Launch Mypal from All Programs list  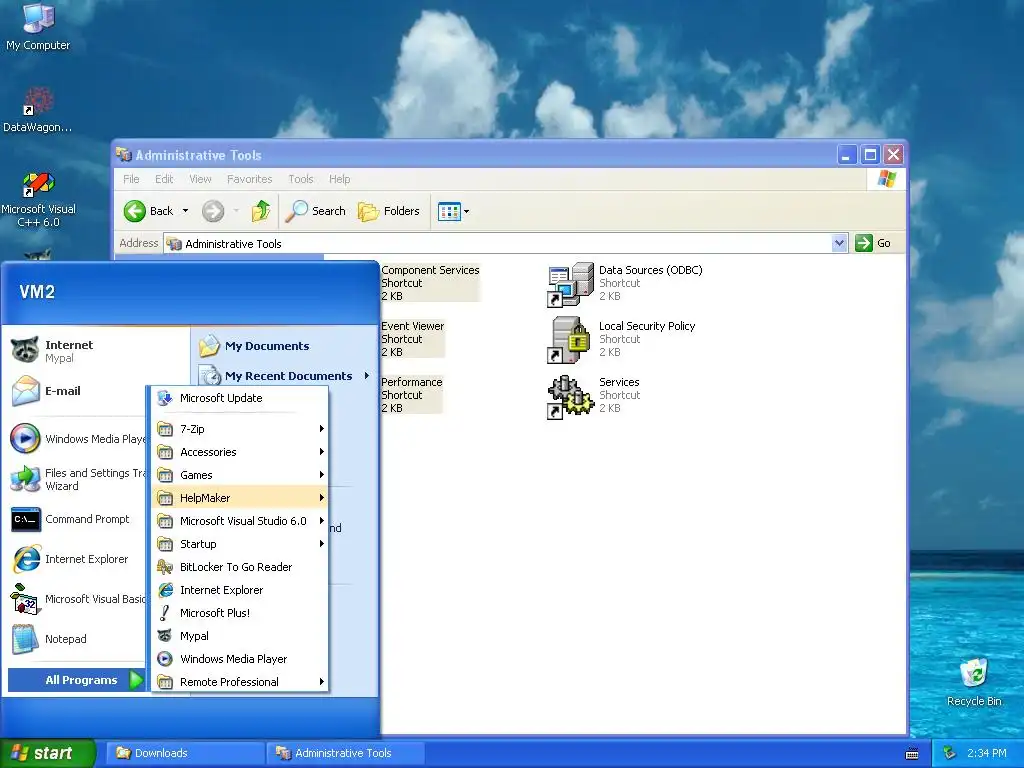click(240, 635)
